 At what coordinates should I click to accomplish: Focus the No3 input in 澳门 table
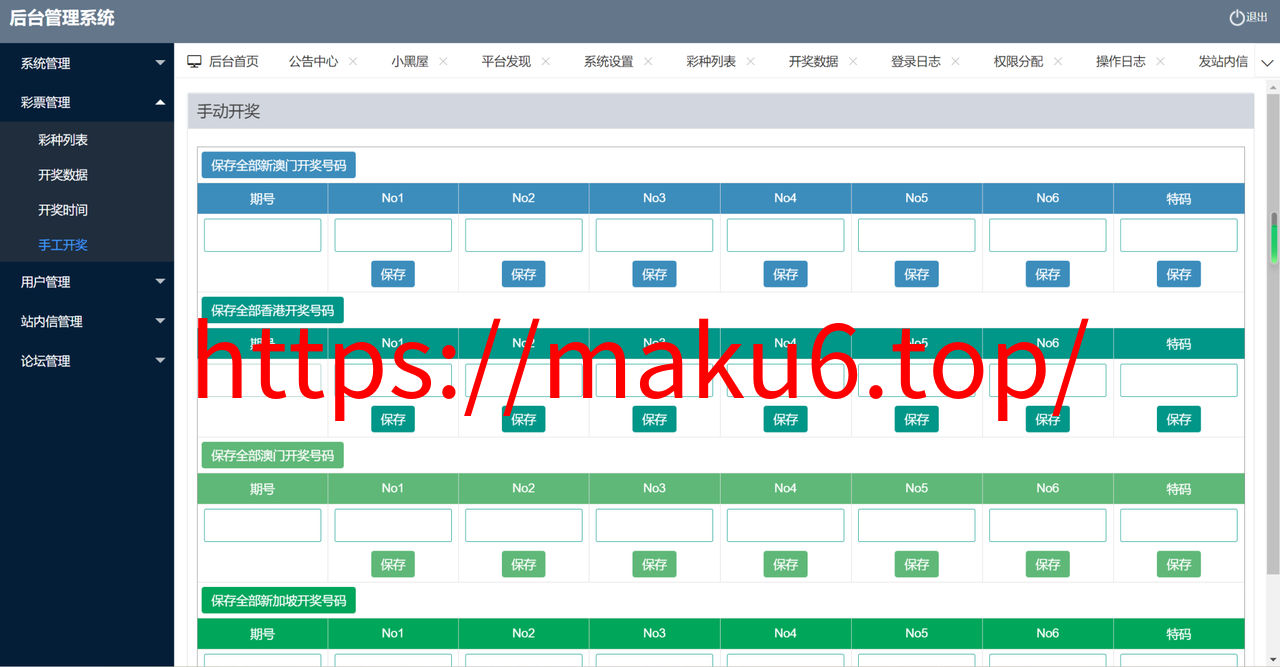[654, 525]
